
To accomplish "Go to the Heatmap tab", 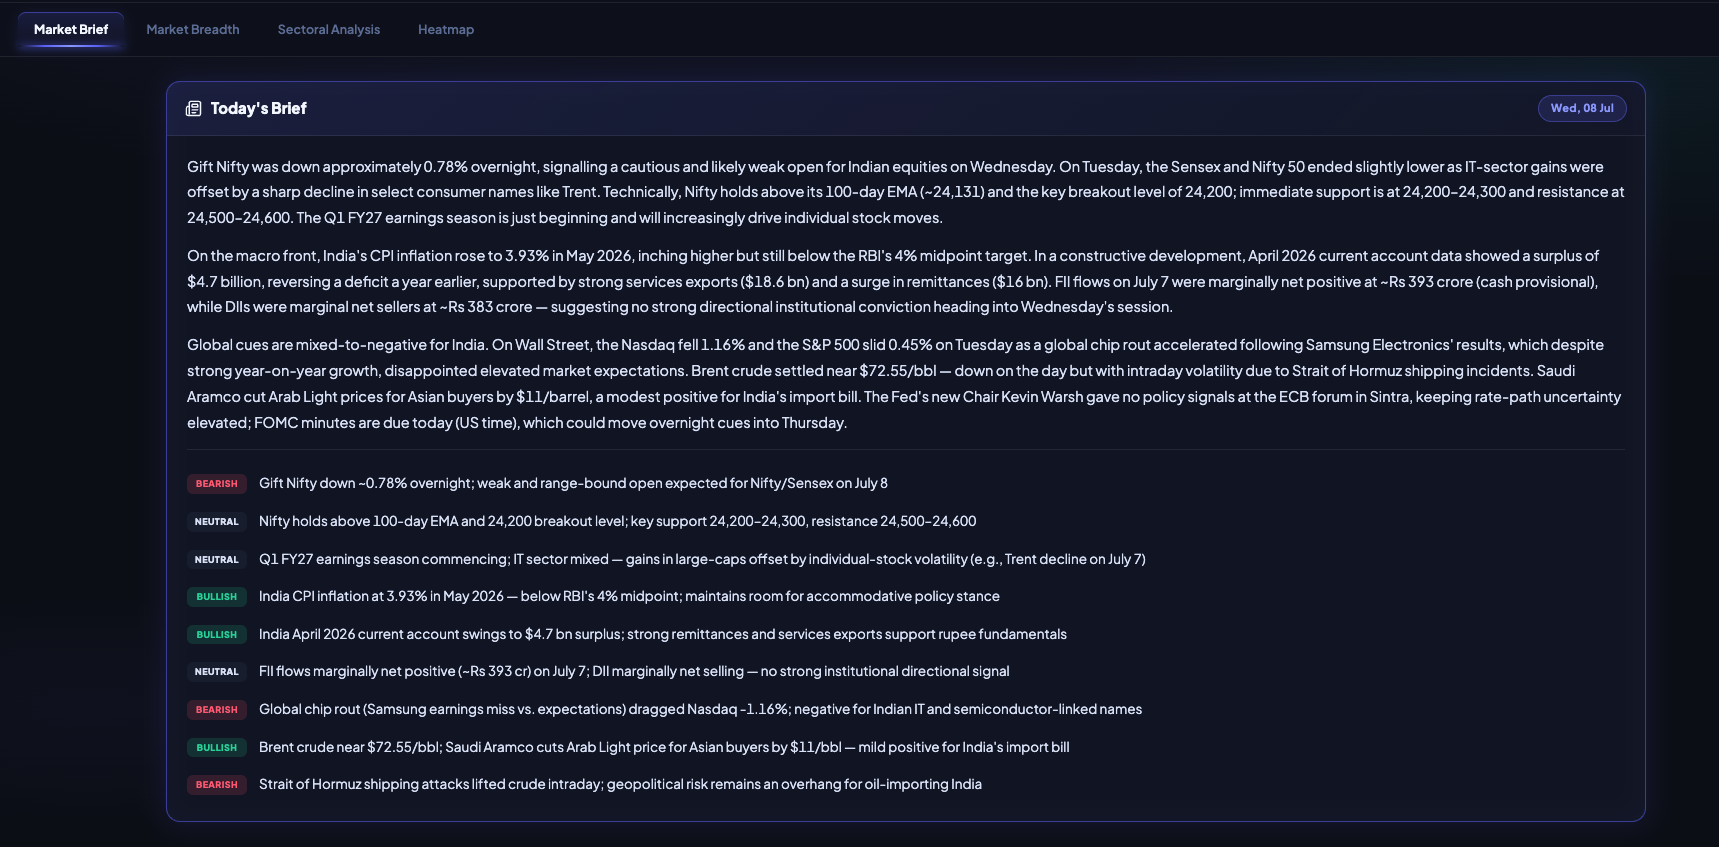I will tap(446, 29).
